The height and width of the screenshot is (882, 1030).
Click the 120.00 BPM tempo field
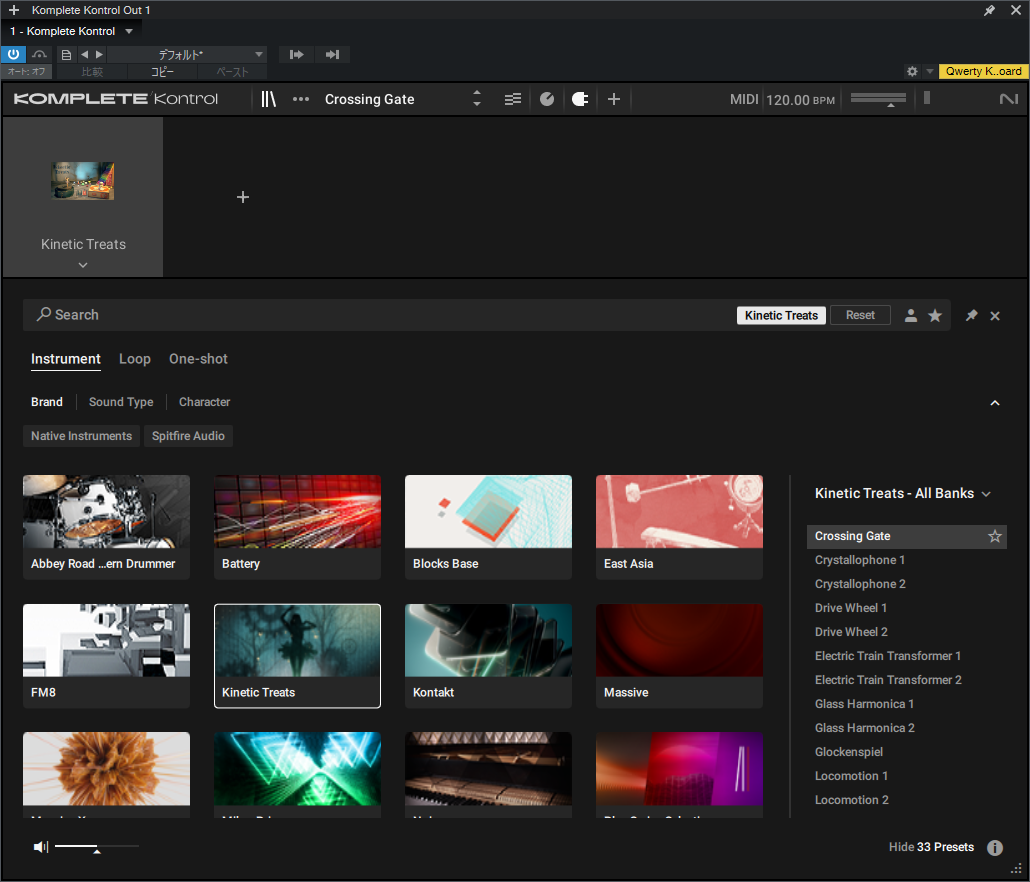pos(800,100)
